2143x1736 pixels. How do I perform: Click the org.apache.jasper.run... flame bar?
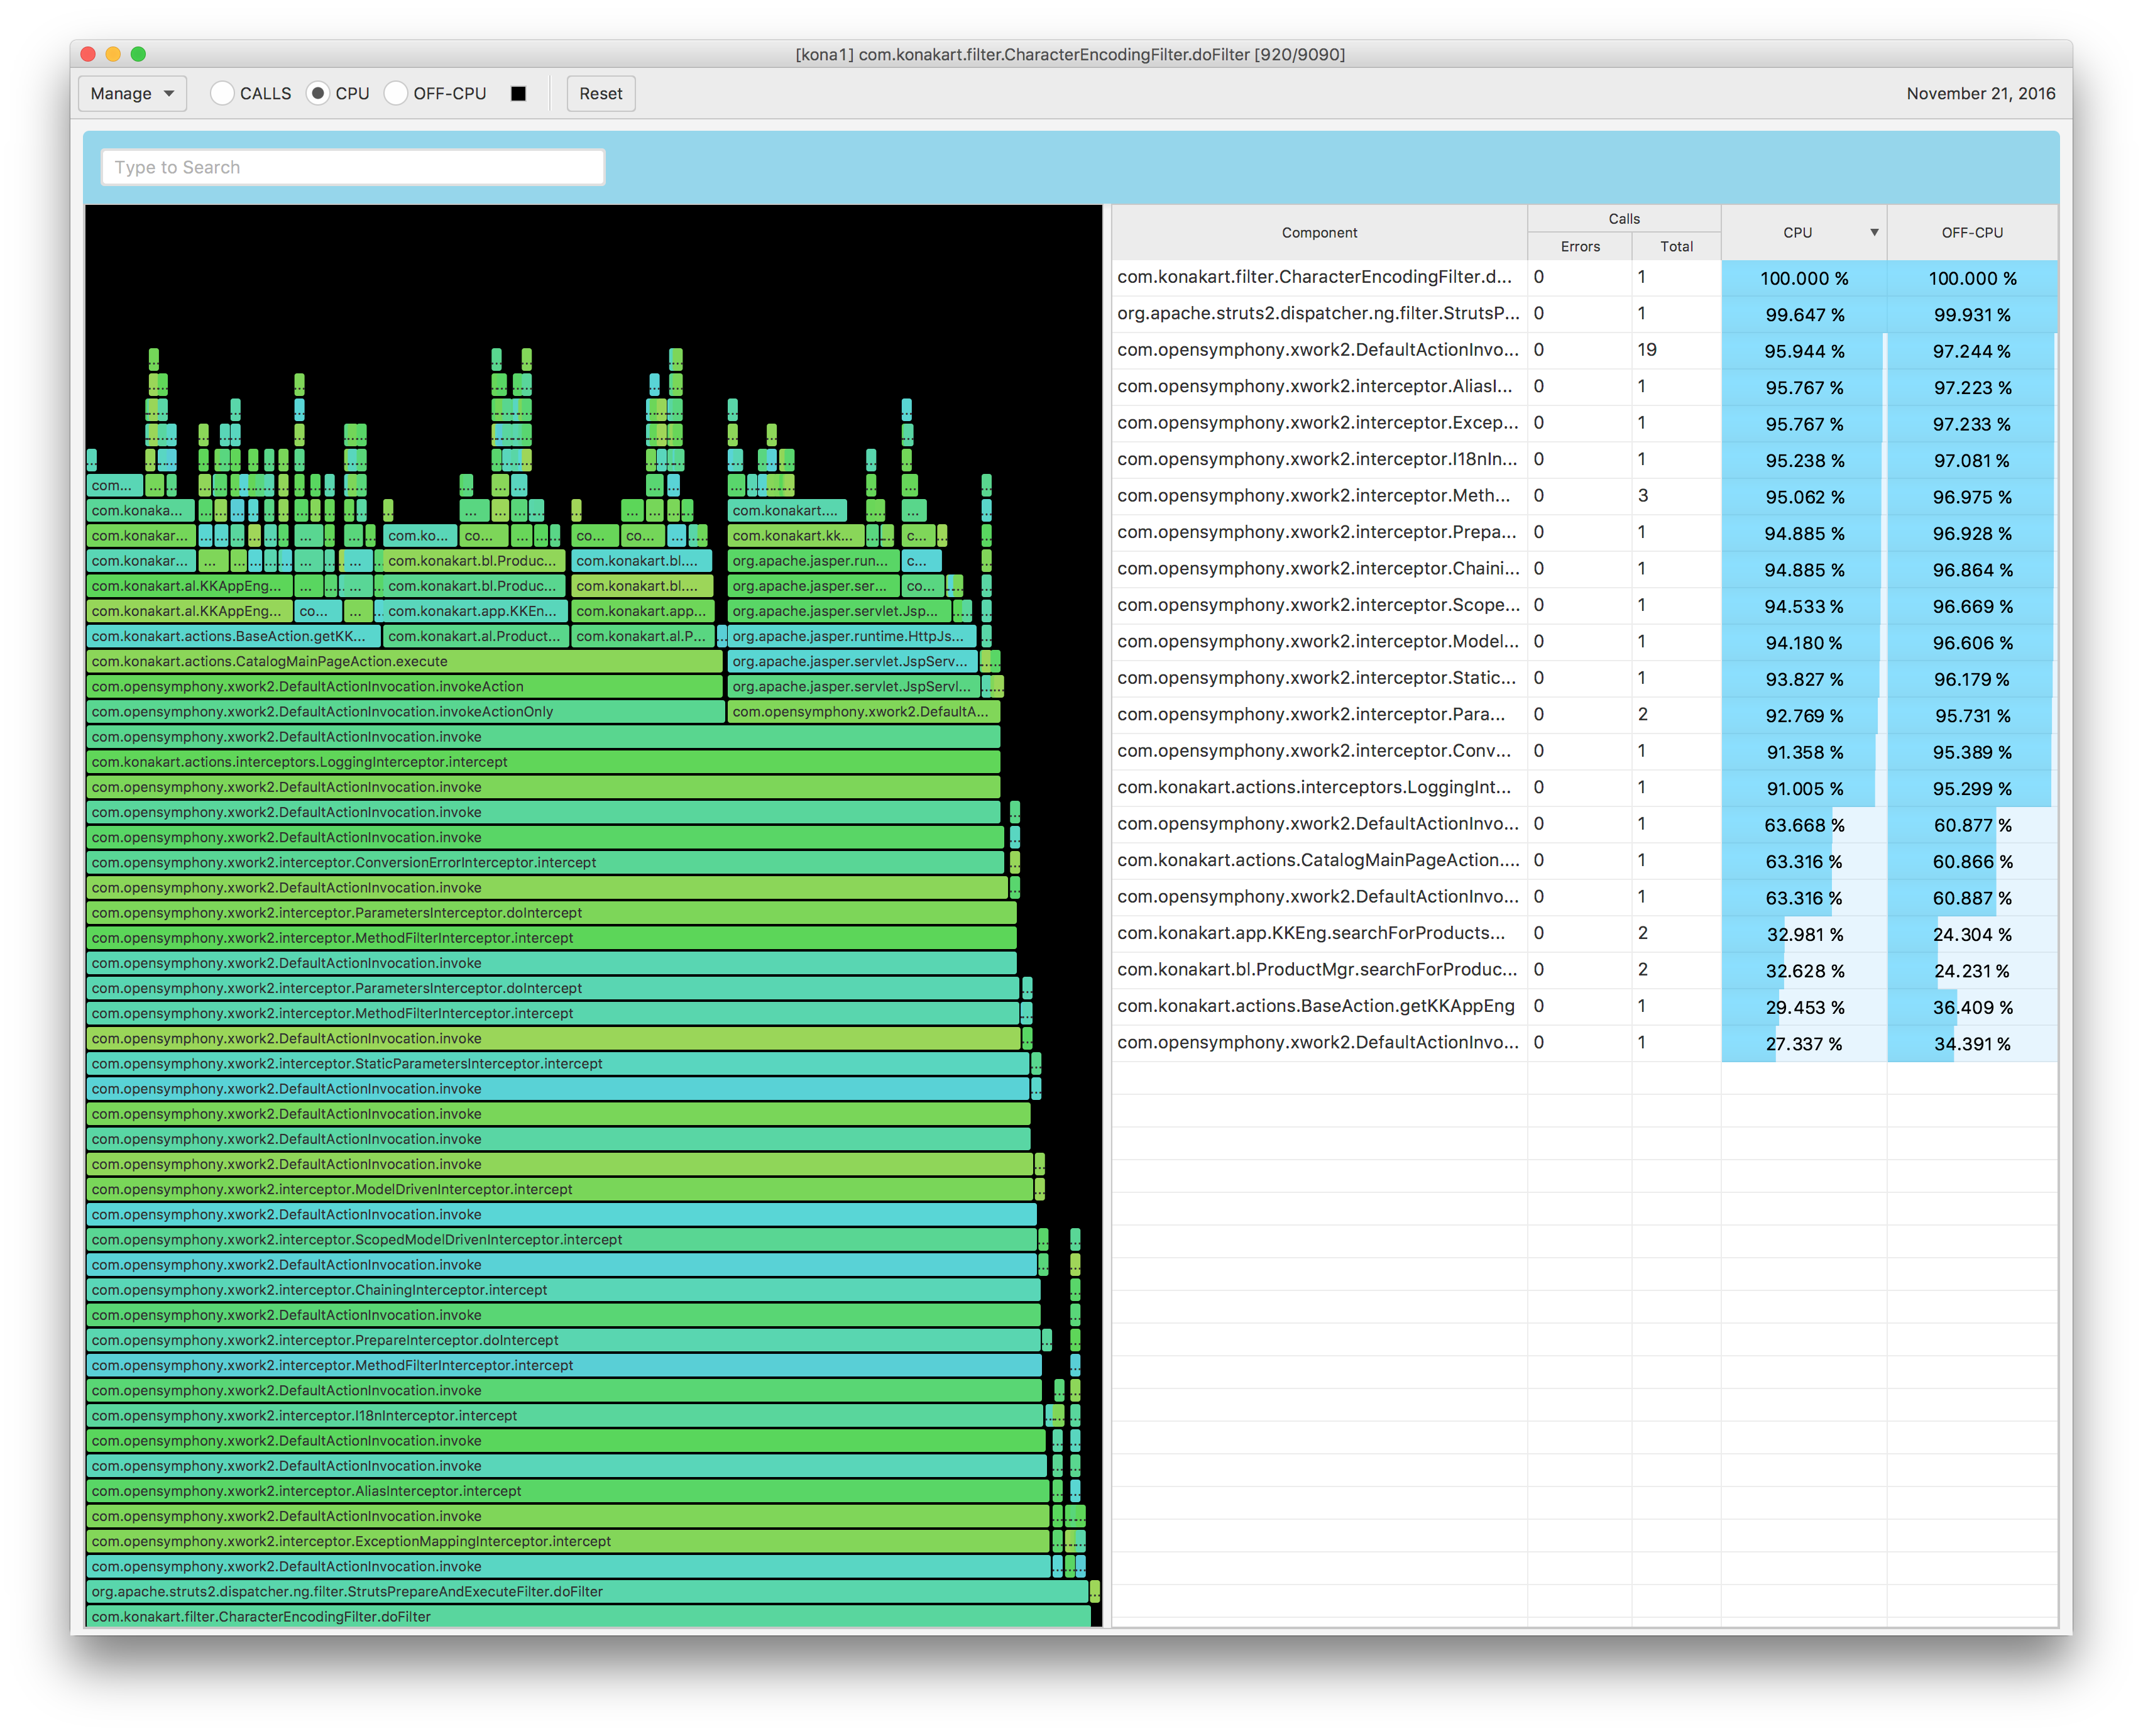click(813, 561)
